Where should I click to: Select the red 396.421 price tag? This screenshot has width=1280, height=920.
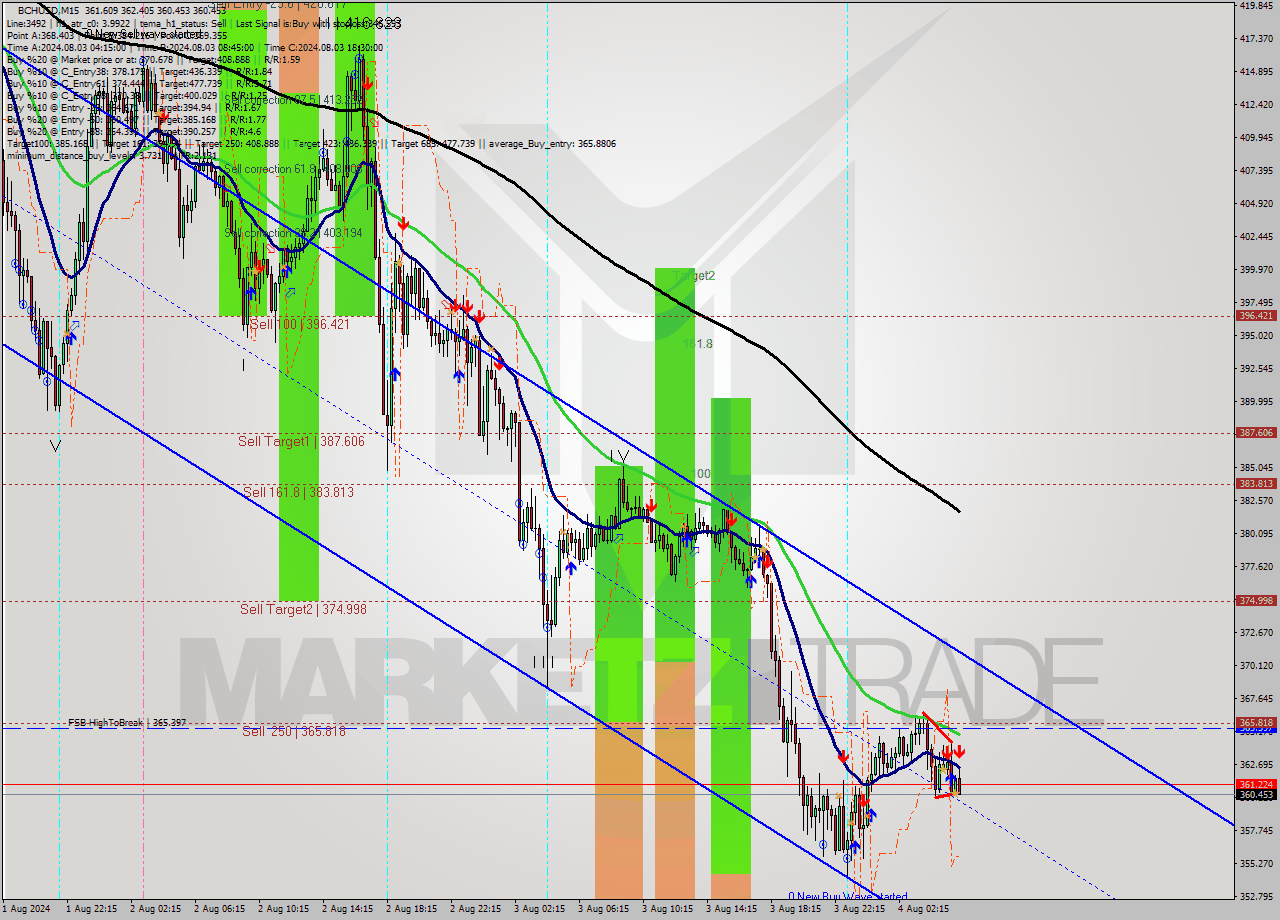coord(1256,316)
